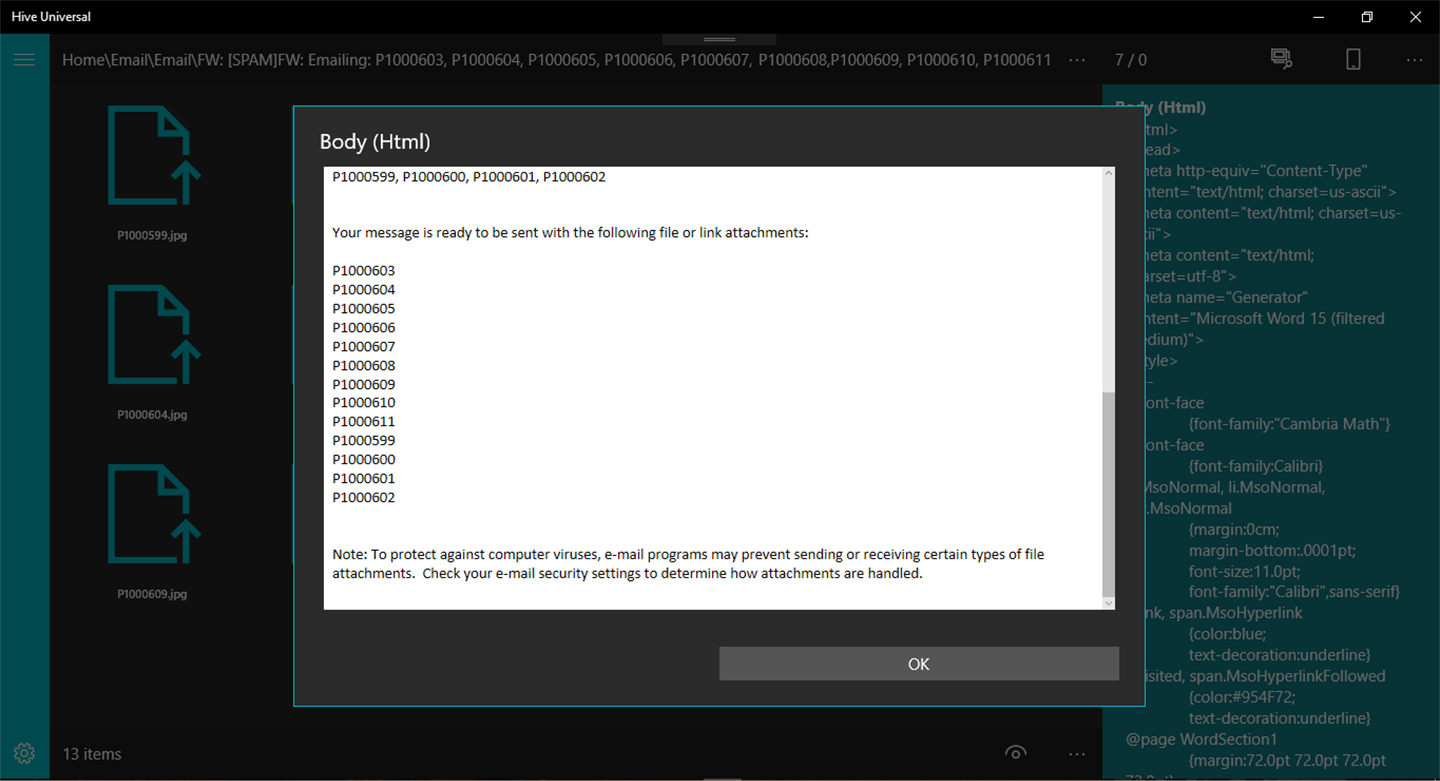Click the mobile device icon
Viewport: 1440px width, 781px height.
1353,59
